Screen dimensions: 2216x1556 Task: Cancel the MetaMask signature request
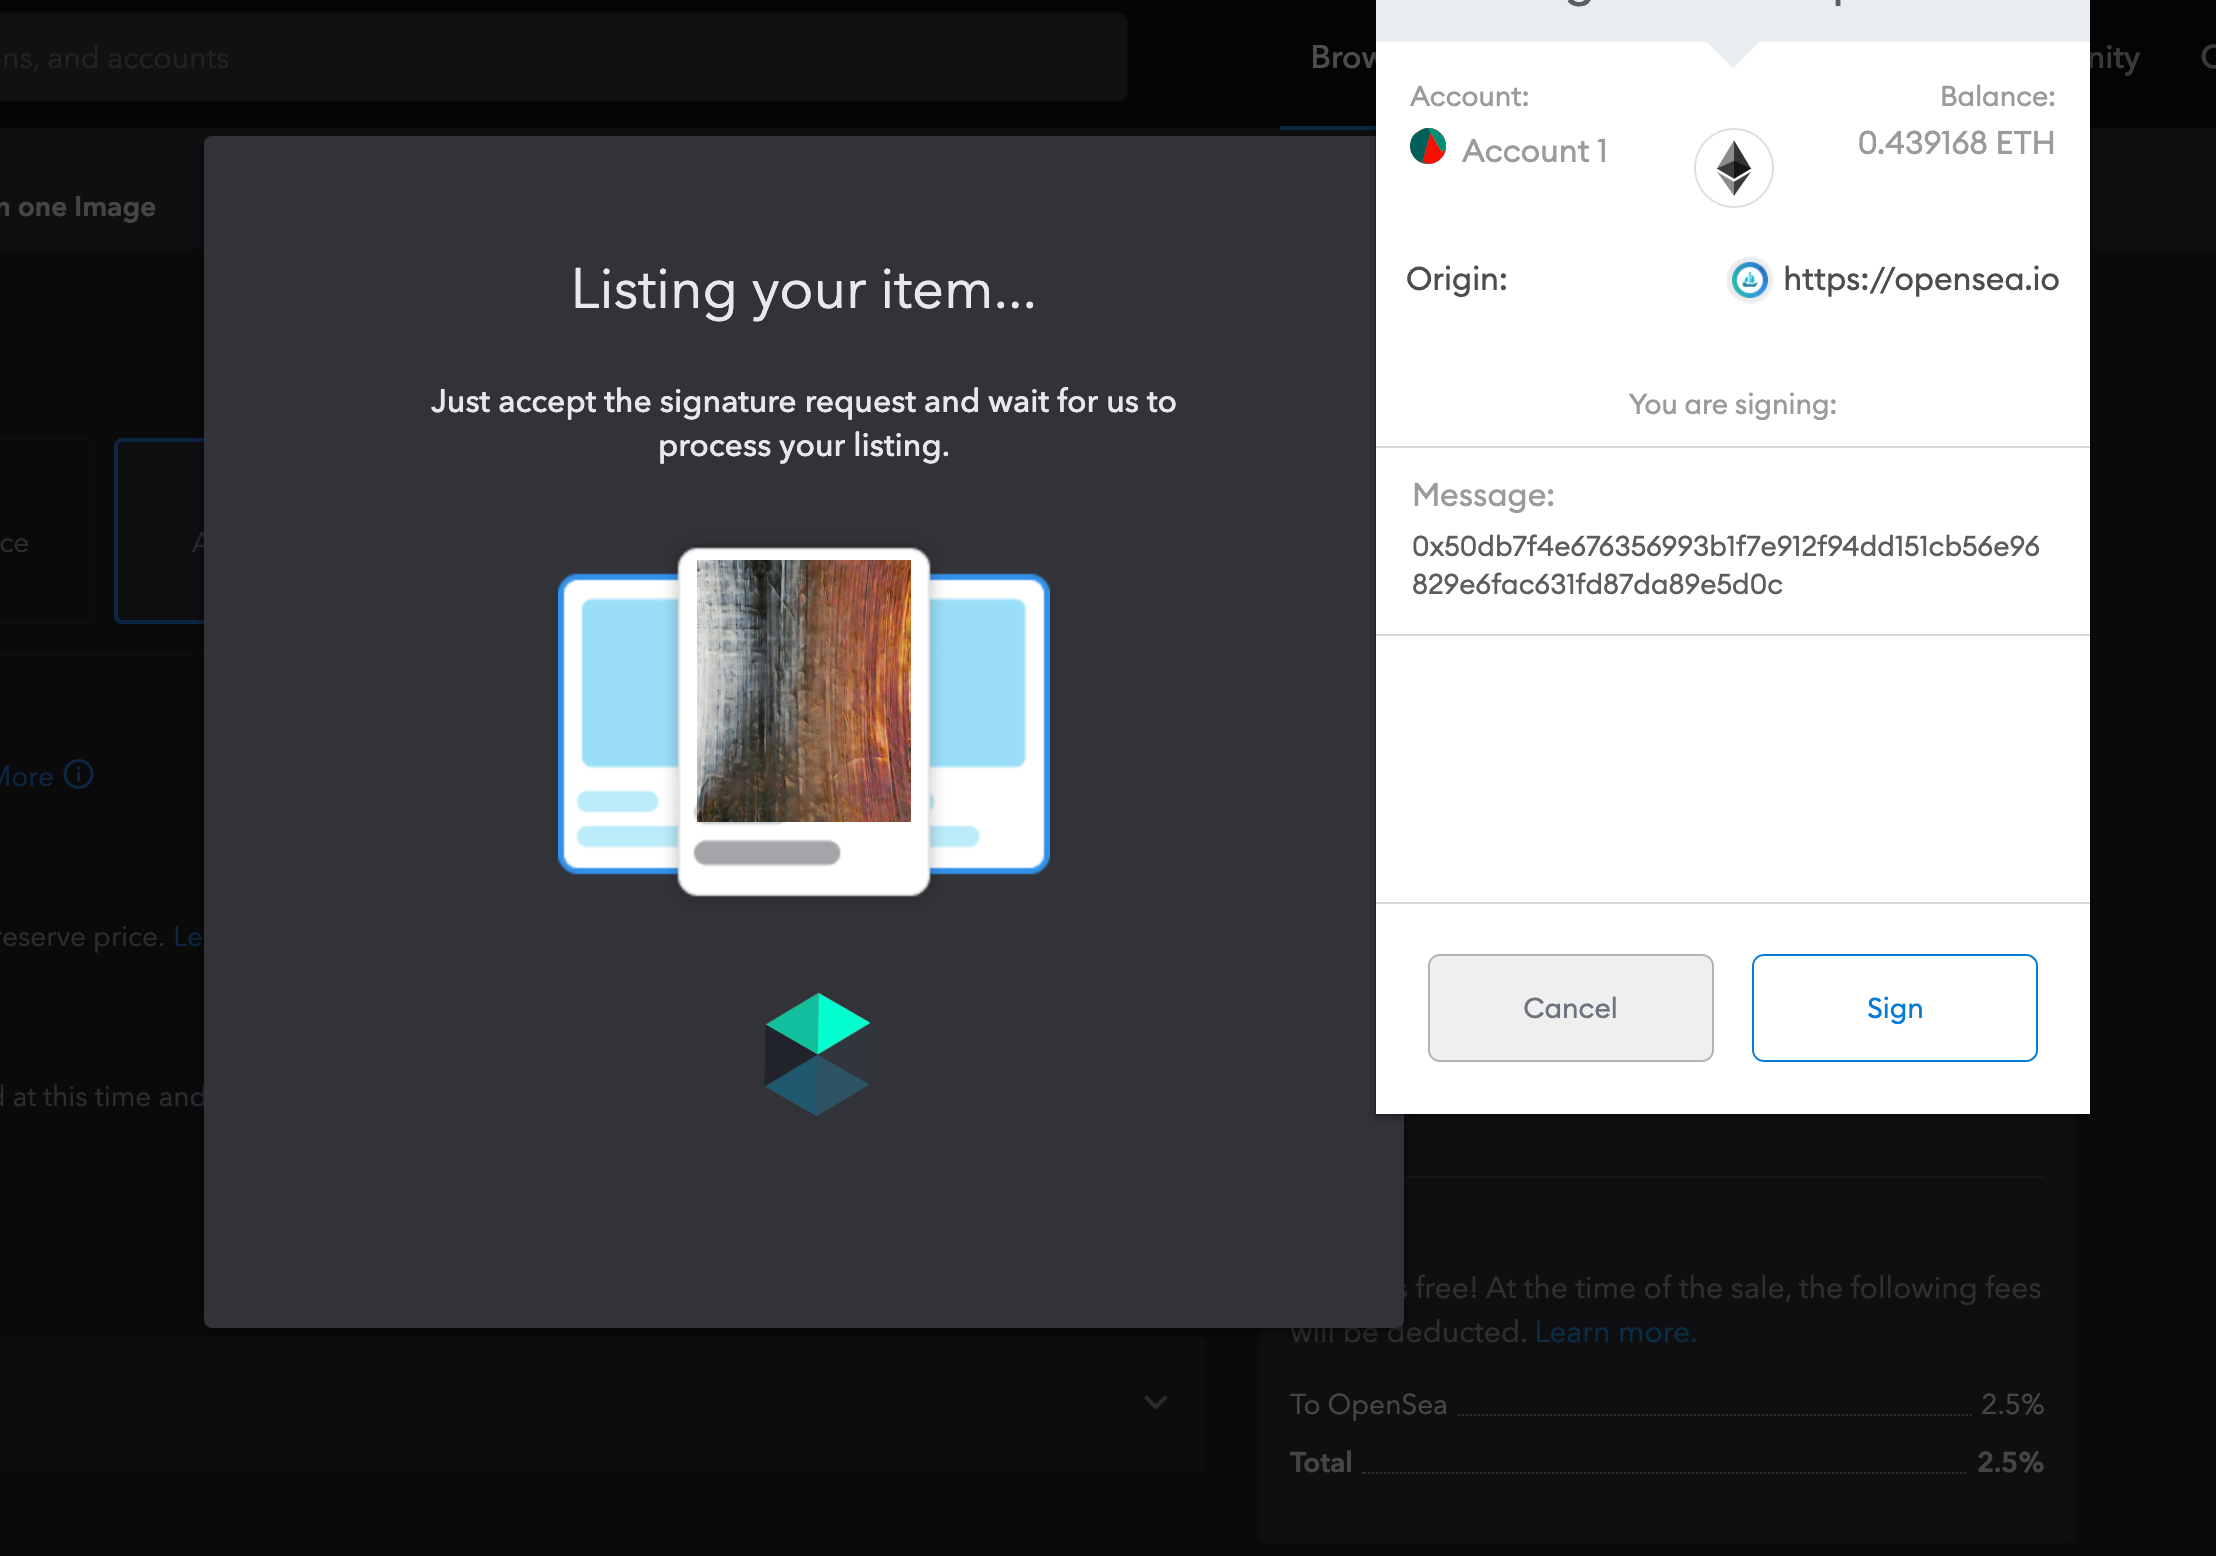click(1570, 1008)
